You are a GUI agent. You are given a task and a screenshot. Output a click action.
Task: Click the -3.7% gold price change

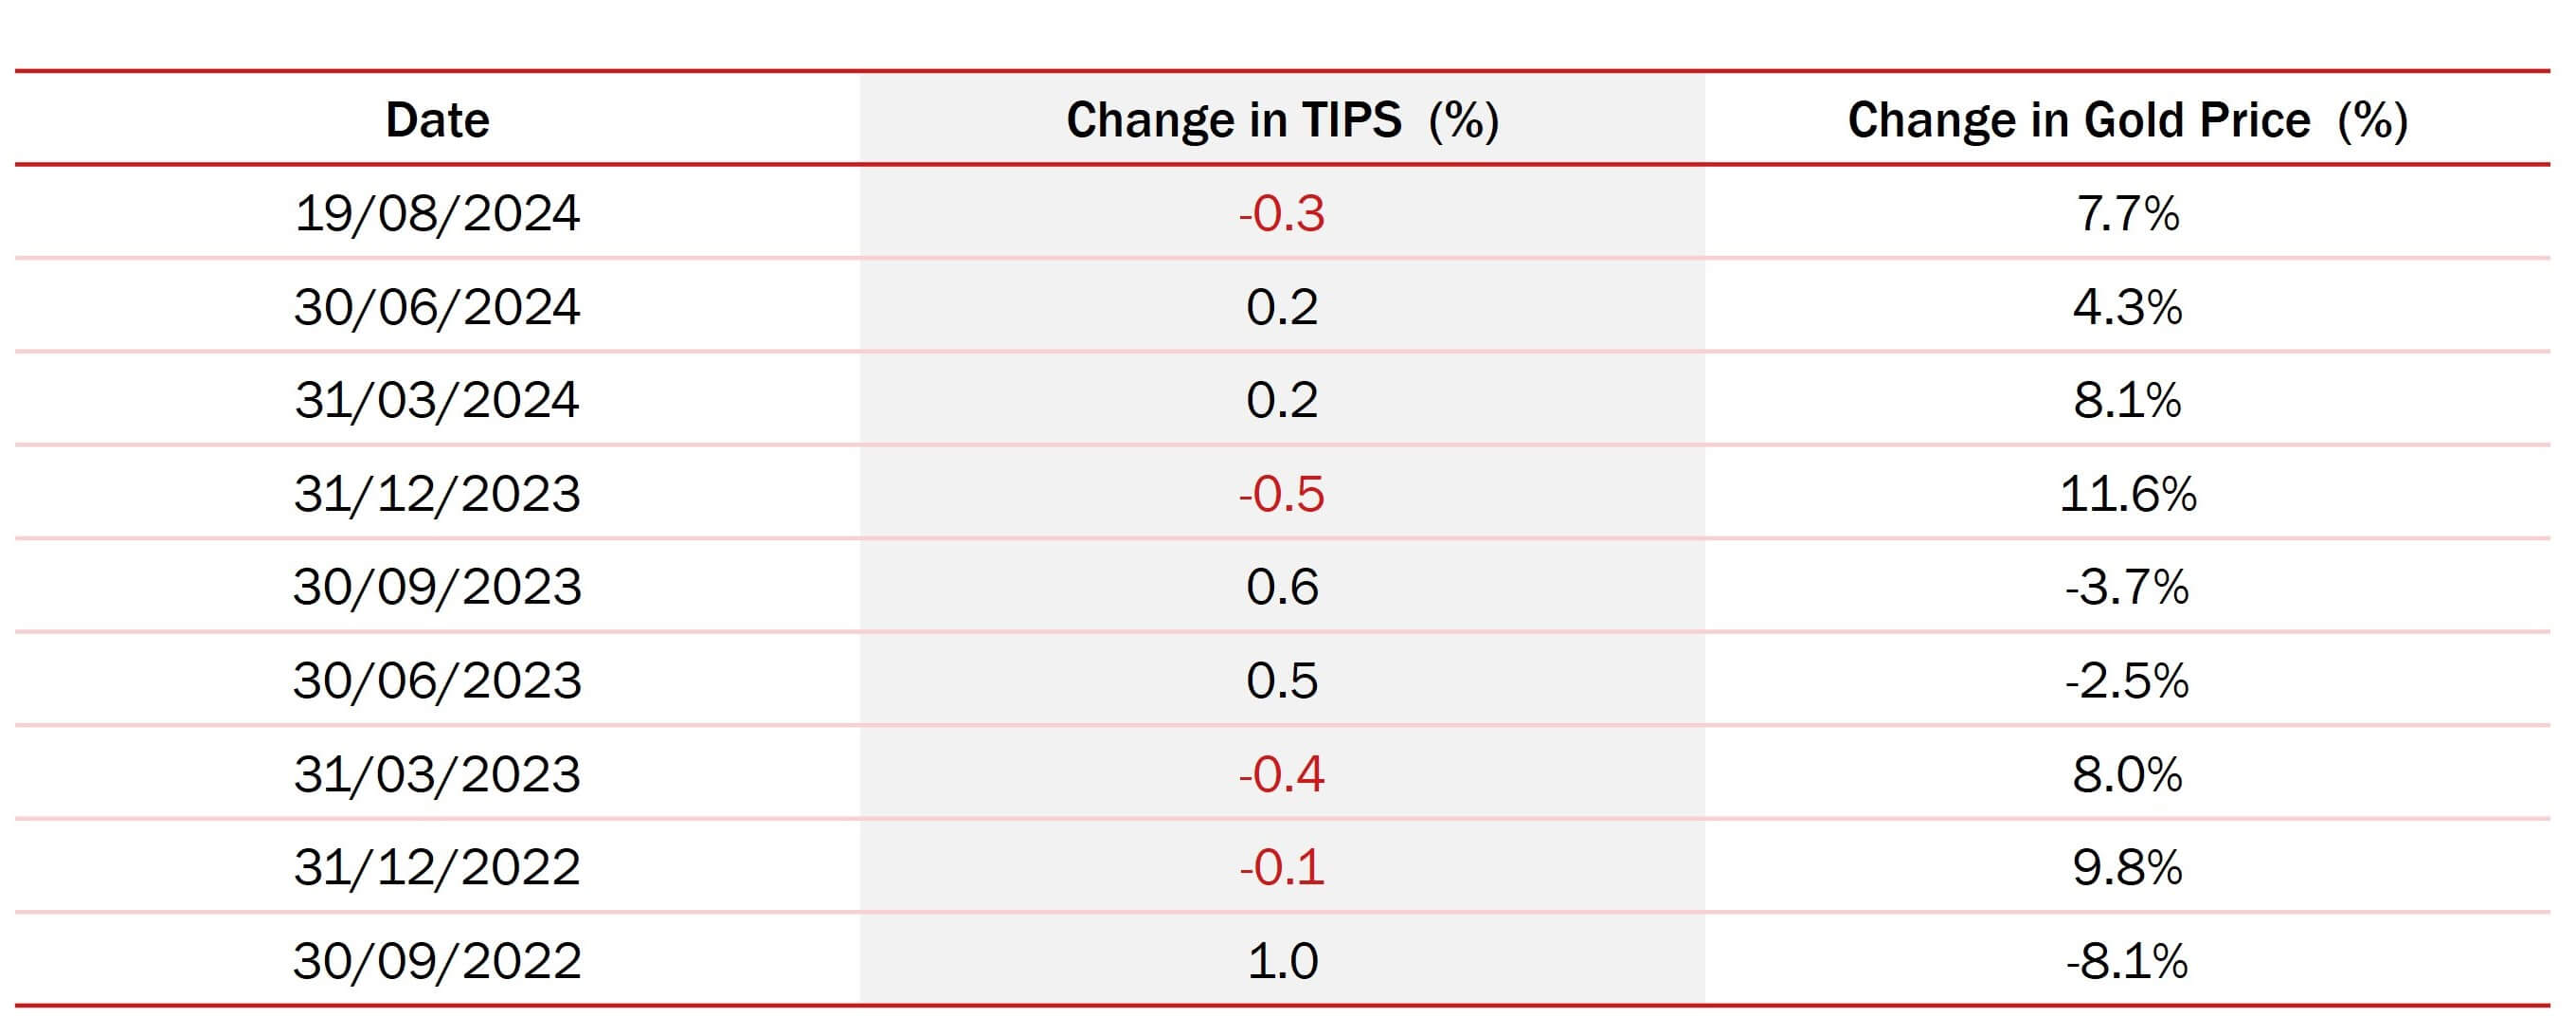point(2127,587)
